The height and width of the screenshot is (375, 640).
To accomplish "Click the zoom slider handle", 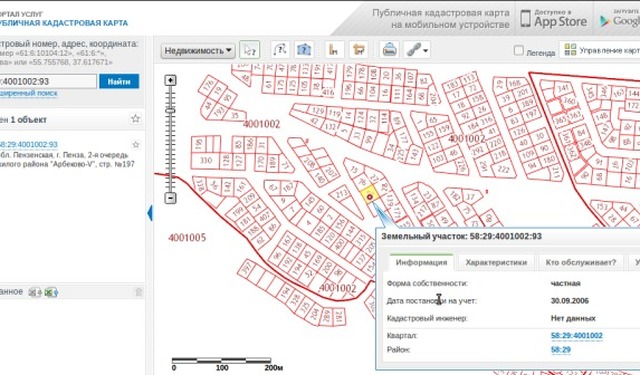I will (170, 110).
